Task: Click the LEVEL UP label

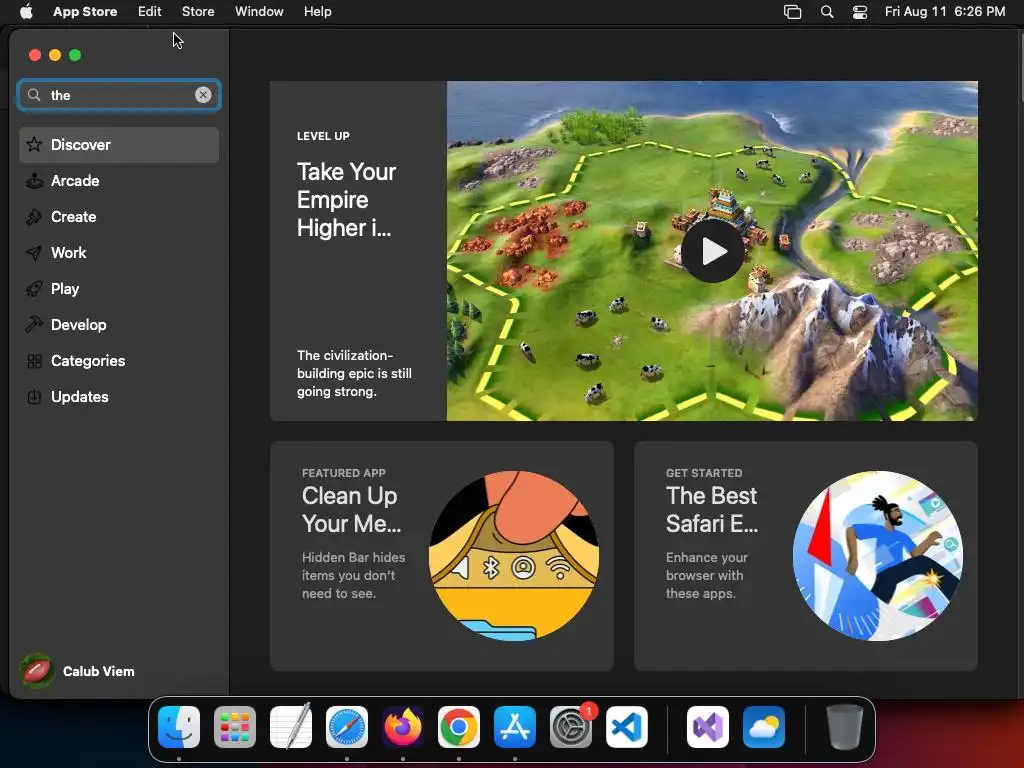Action: pos(323,136)
